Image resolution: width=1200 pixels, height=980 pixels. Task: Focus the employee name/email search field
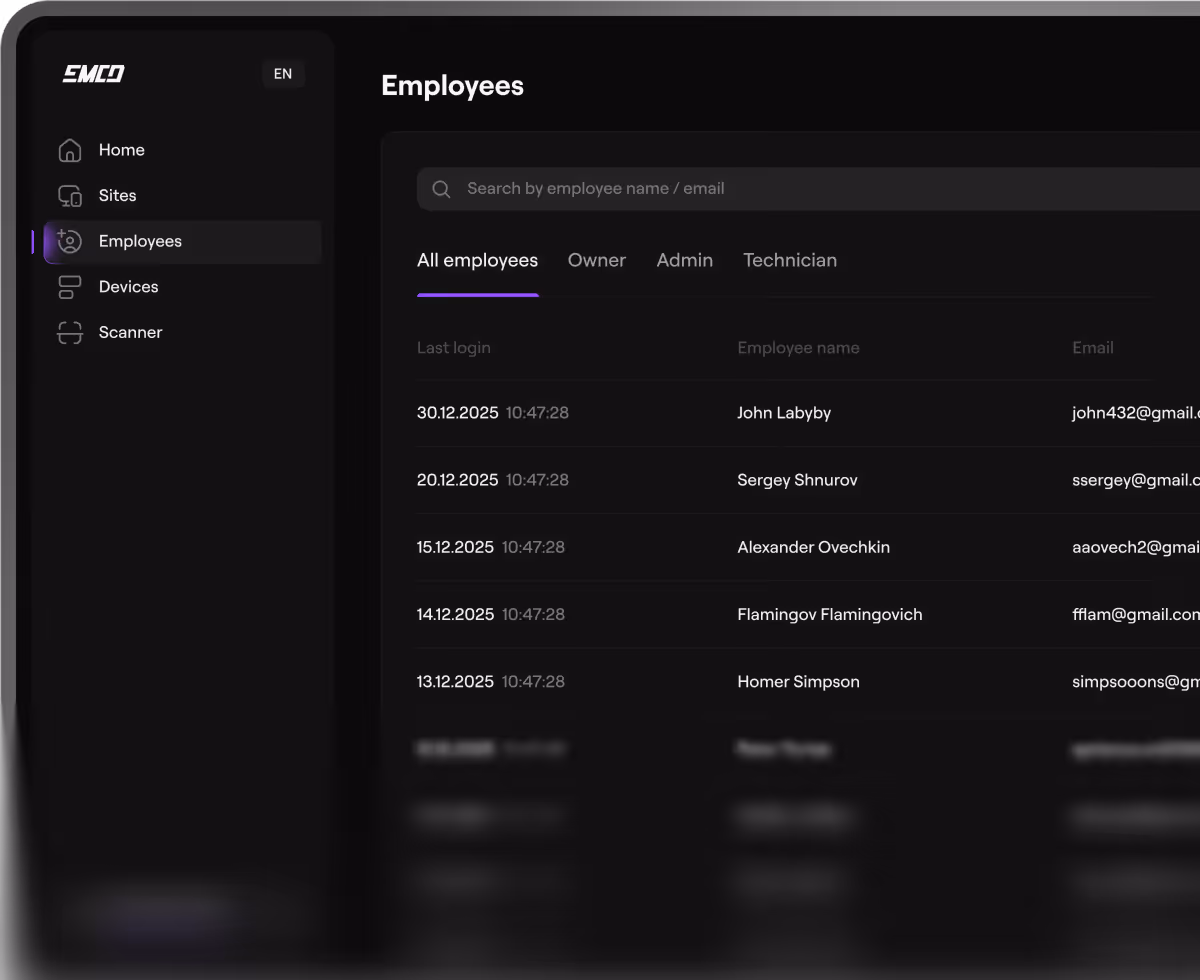click(808, 189)
